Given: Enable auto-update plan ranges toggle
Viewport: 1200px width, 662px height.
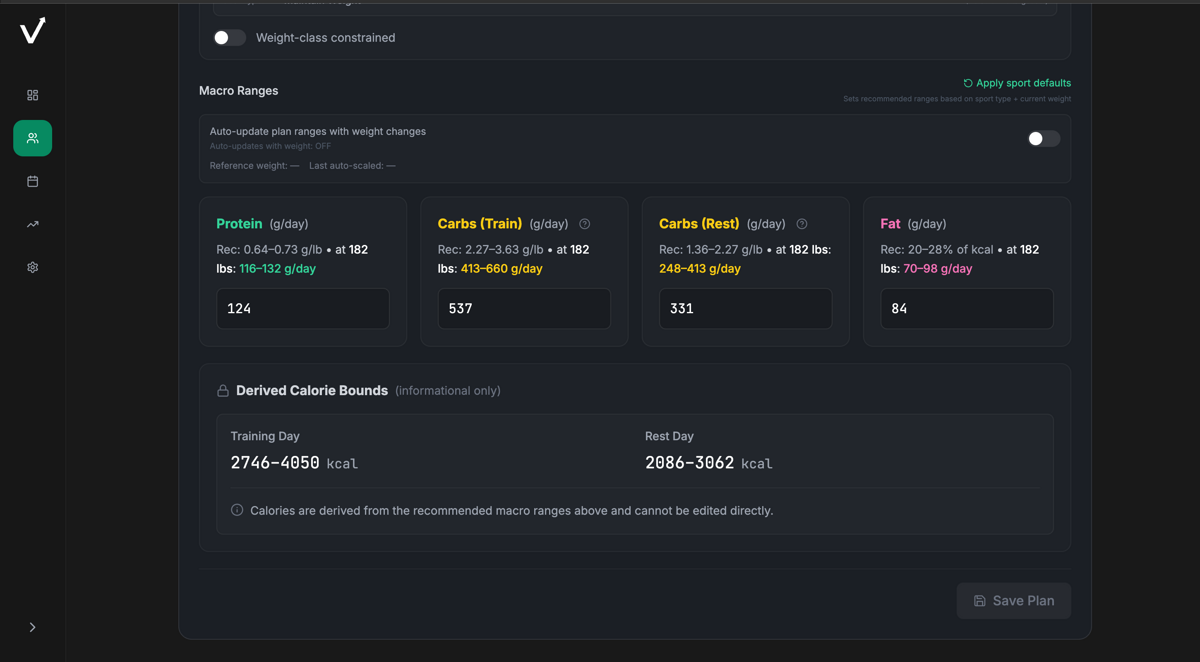Looking at the screenshot, I should click(1043, 139).
